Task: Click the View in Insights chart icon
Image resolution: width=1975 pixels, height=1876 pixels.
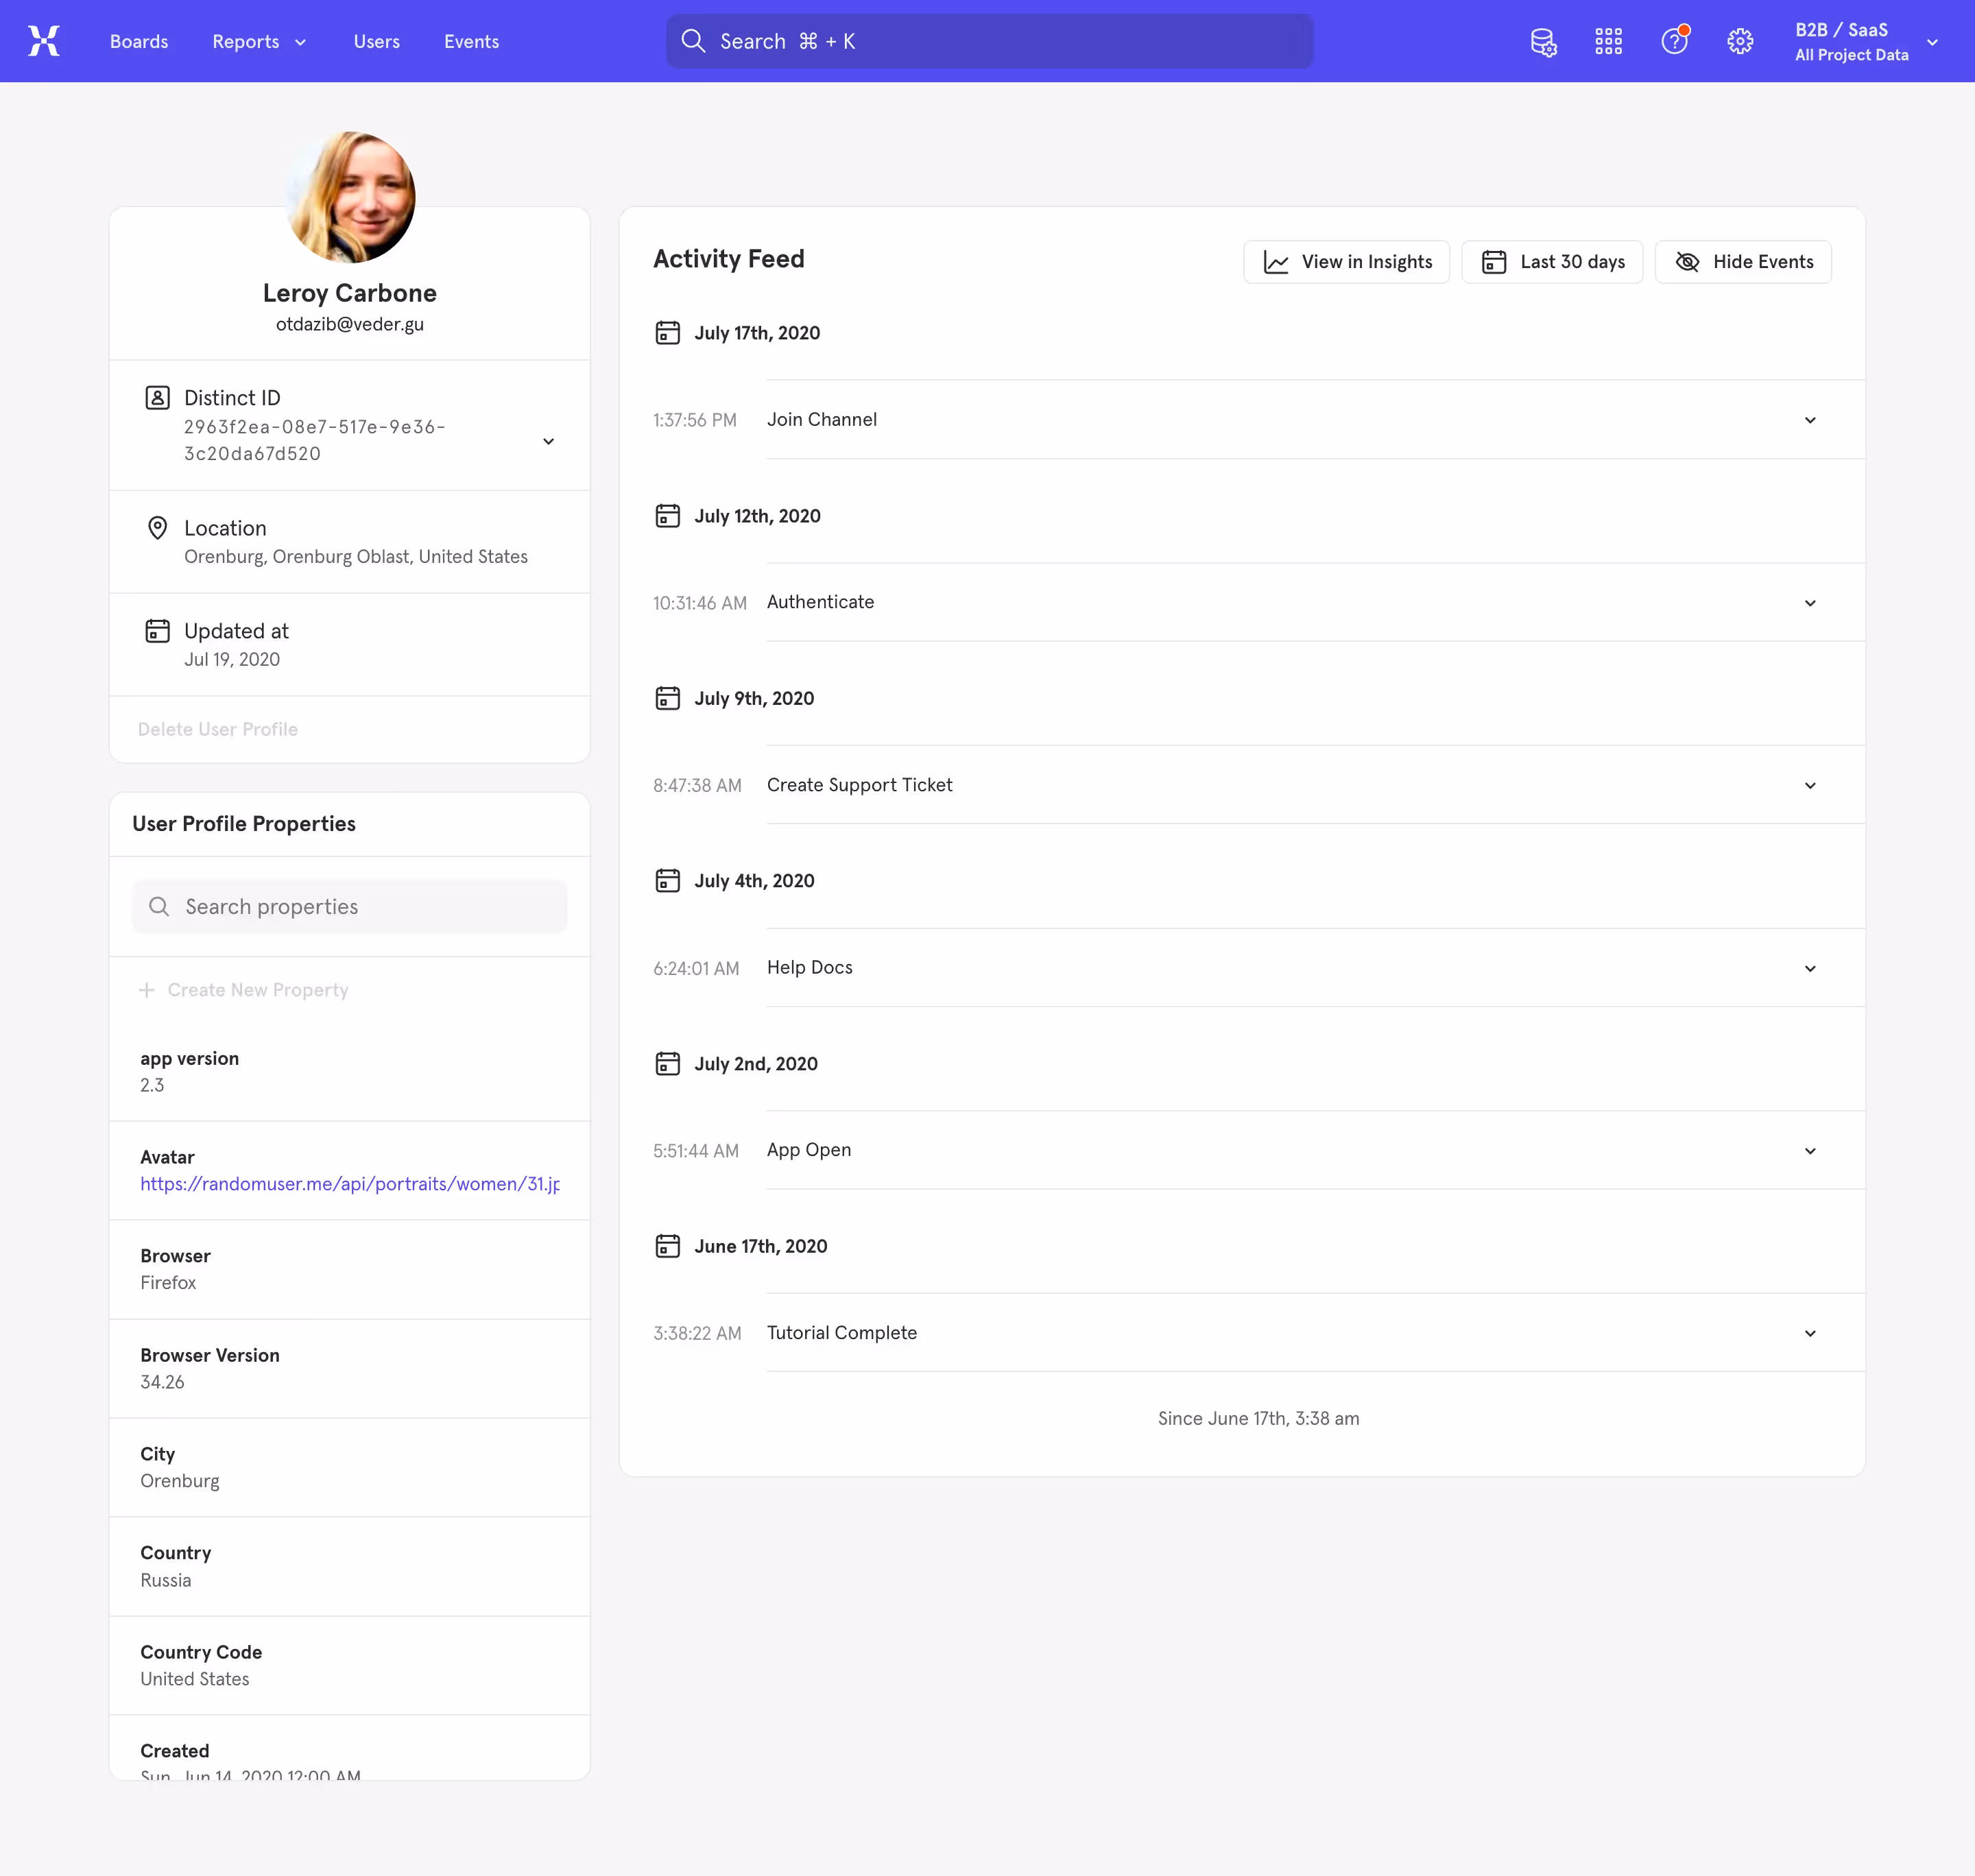Action: pyautogui.click(x=1277, y=262)
